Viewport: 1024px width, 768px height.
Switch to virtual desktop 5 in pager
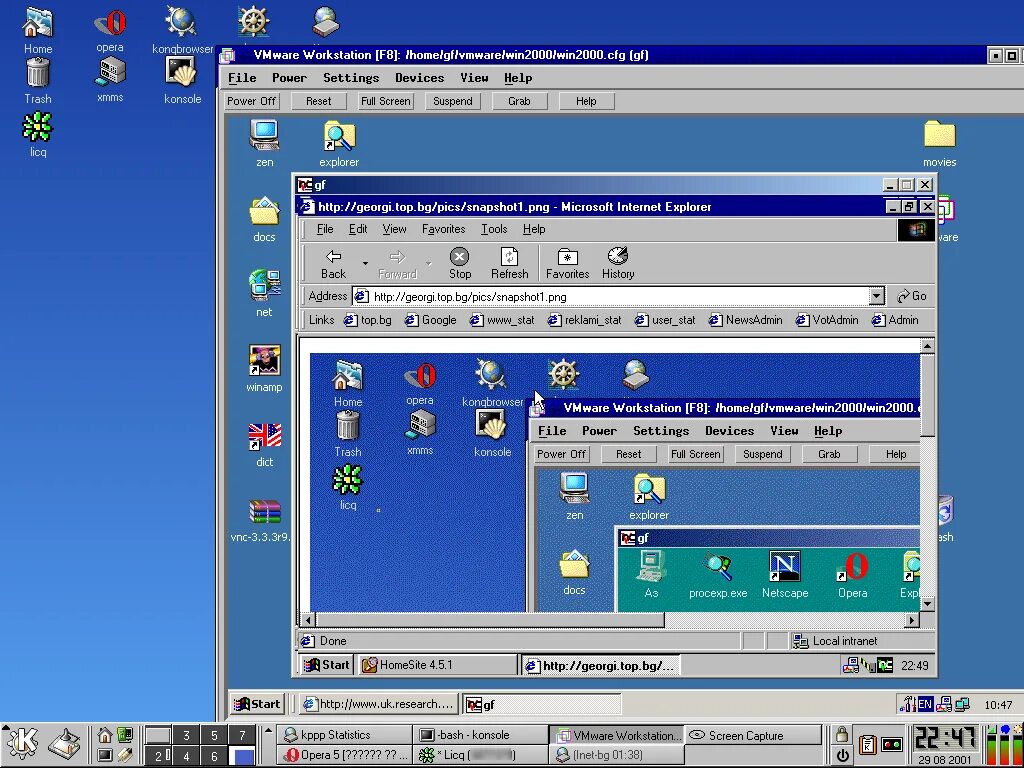214,735
